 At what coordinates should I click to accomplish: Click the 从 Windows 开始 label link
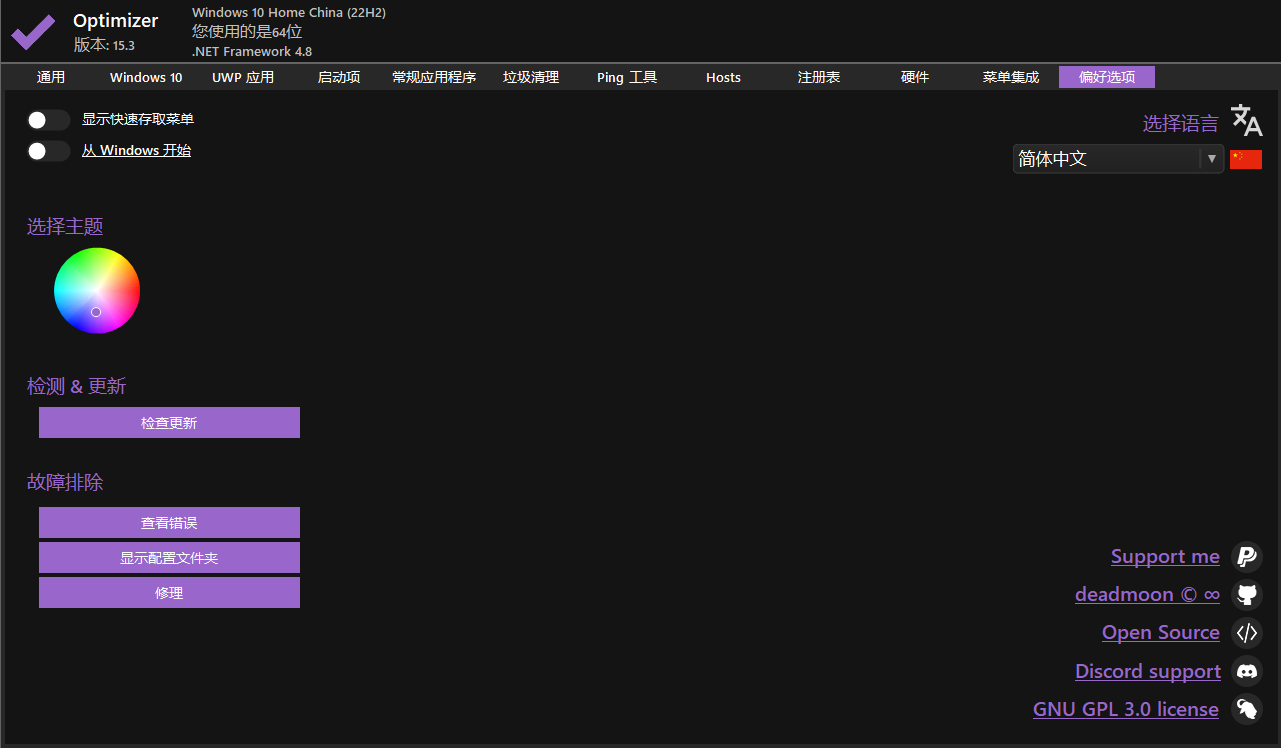[x=136, y=151]
